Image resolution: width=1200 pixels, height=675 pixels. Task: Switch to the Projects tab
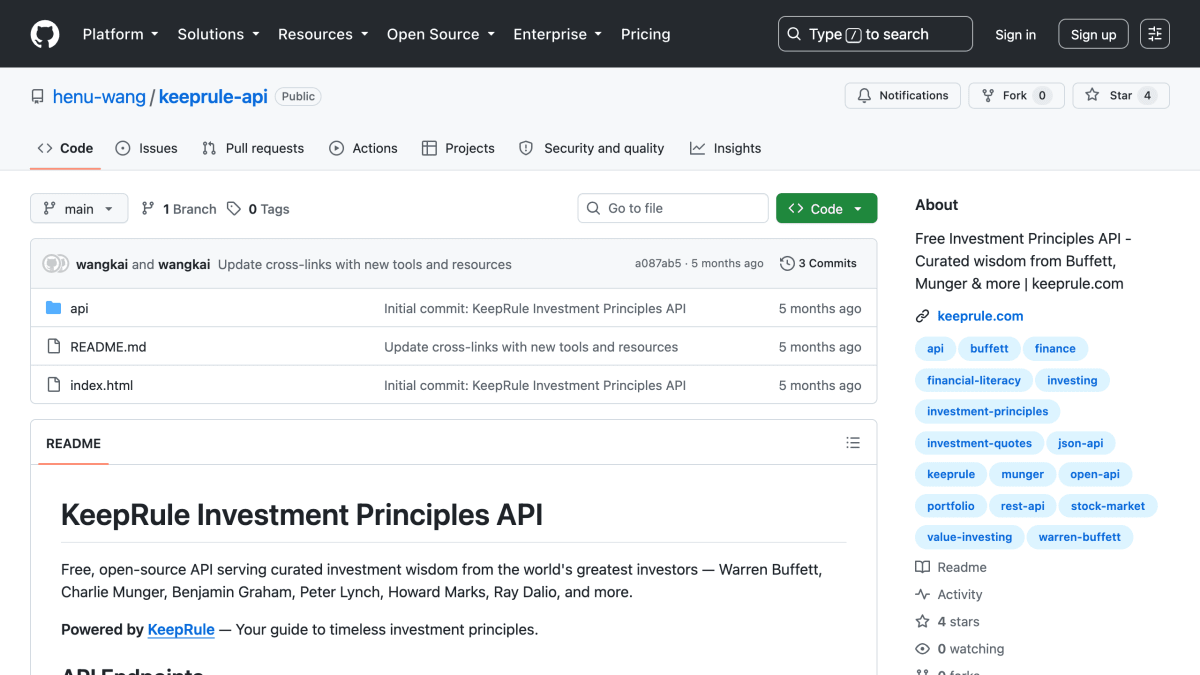coord(458,148)
